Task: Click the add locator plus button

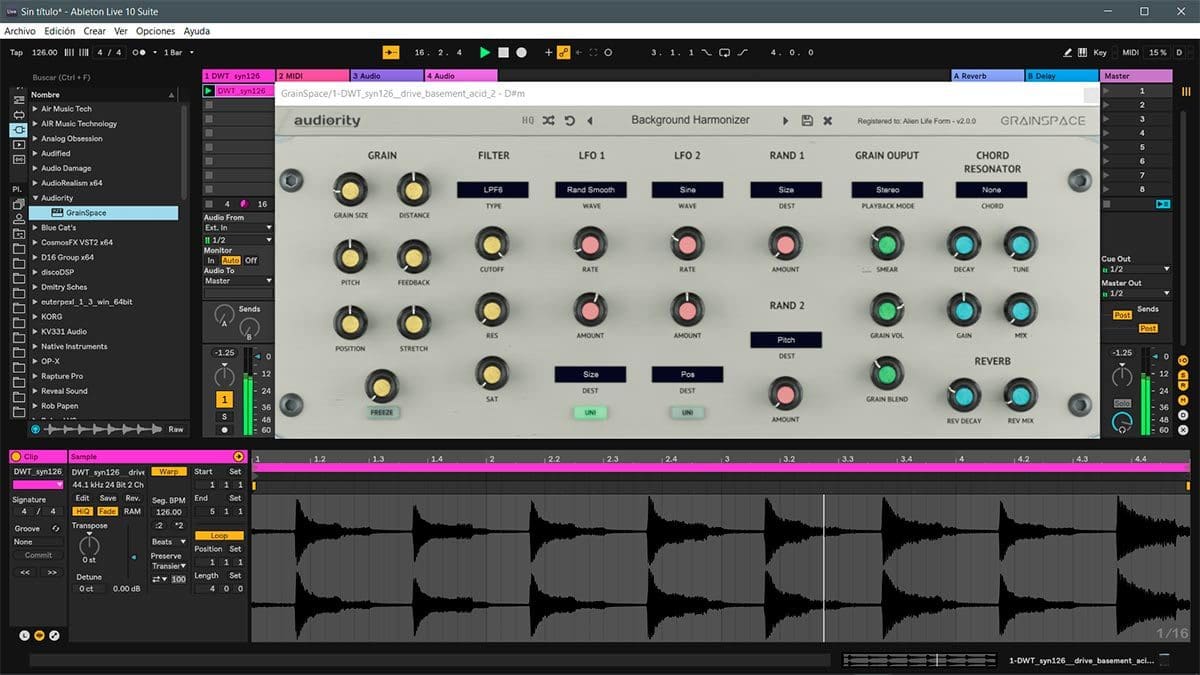Action: [548, 52]
